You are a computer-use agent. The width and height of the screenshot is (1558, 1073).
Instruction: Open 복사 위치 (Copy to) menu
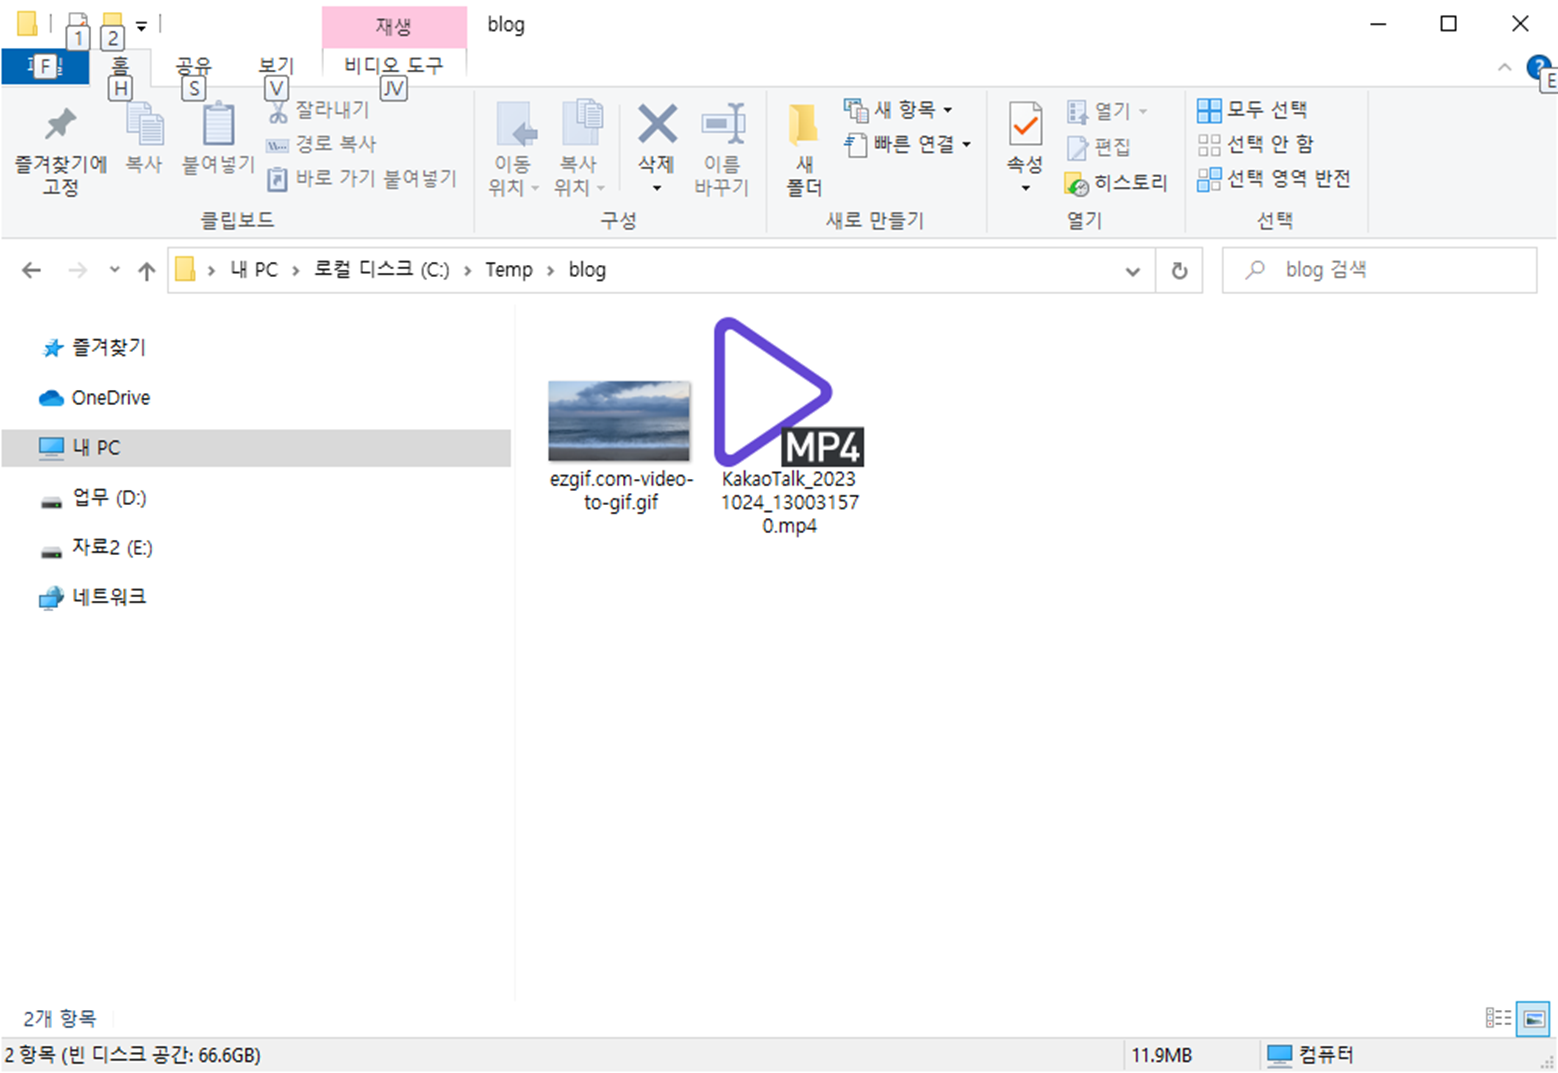click(579, 148)
